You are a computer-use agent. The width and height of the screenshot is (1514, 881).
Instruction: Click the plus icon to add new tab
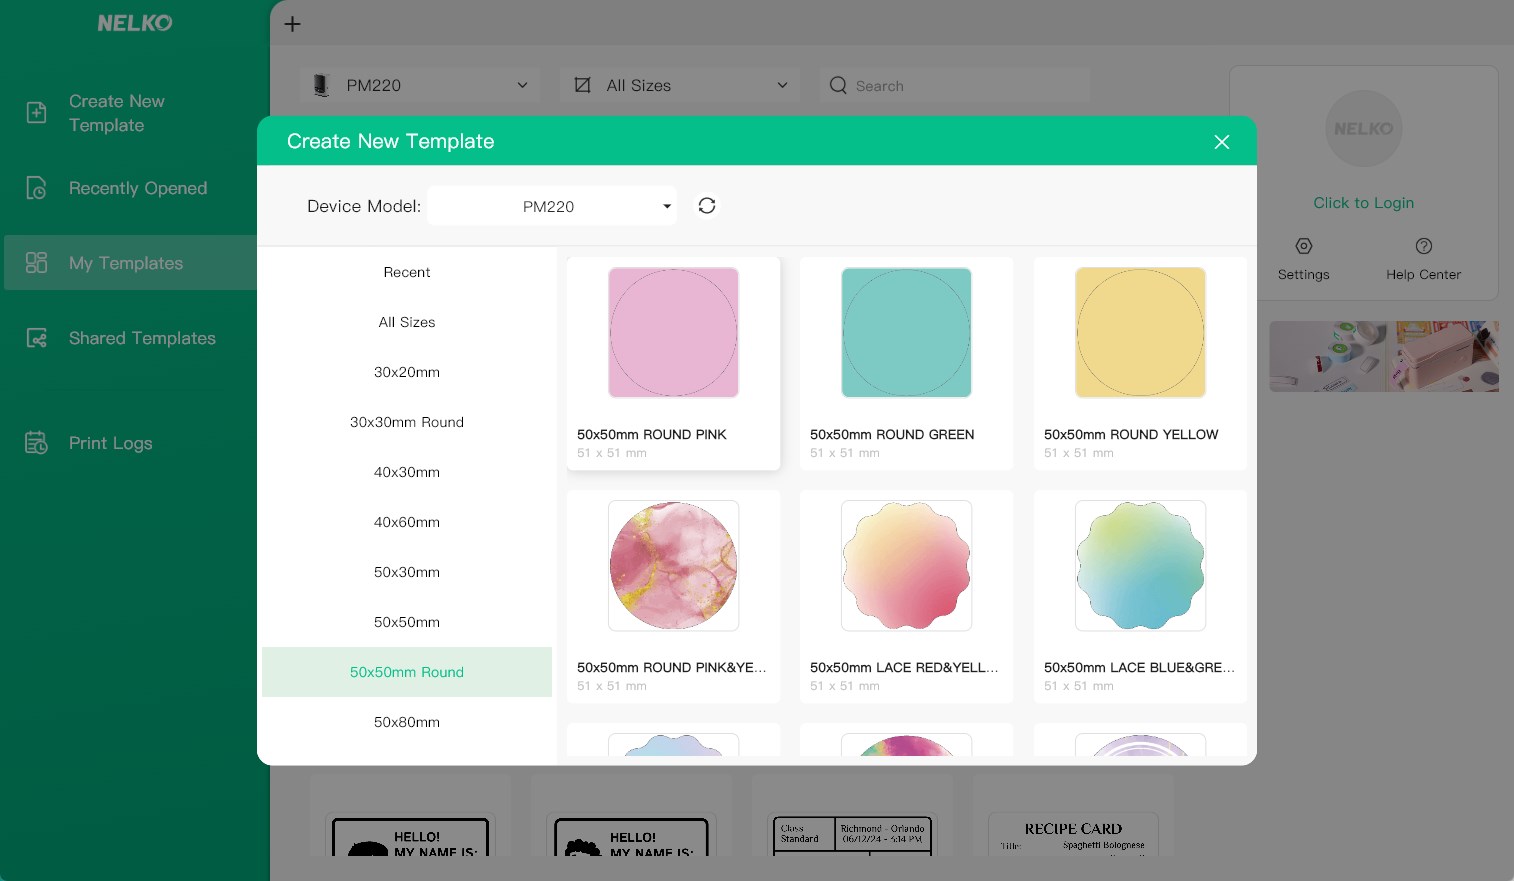[x=292, y=24]
